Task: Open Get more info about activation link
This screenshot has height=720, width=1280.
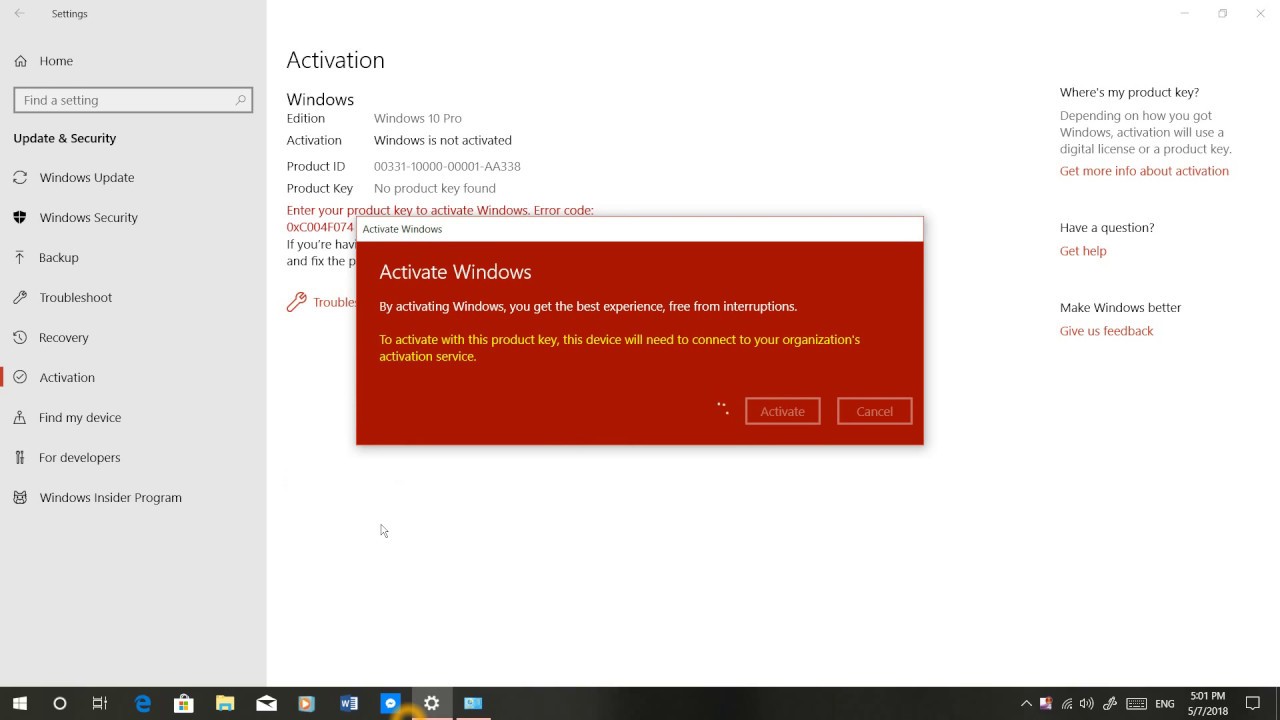Action: click(1144, 171)
